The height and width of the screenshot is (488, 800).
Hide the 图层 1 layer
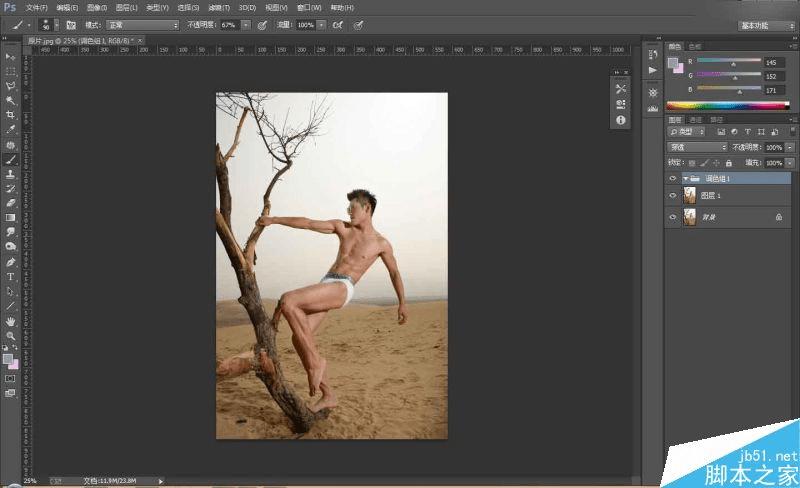[x=673, y=196]
